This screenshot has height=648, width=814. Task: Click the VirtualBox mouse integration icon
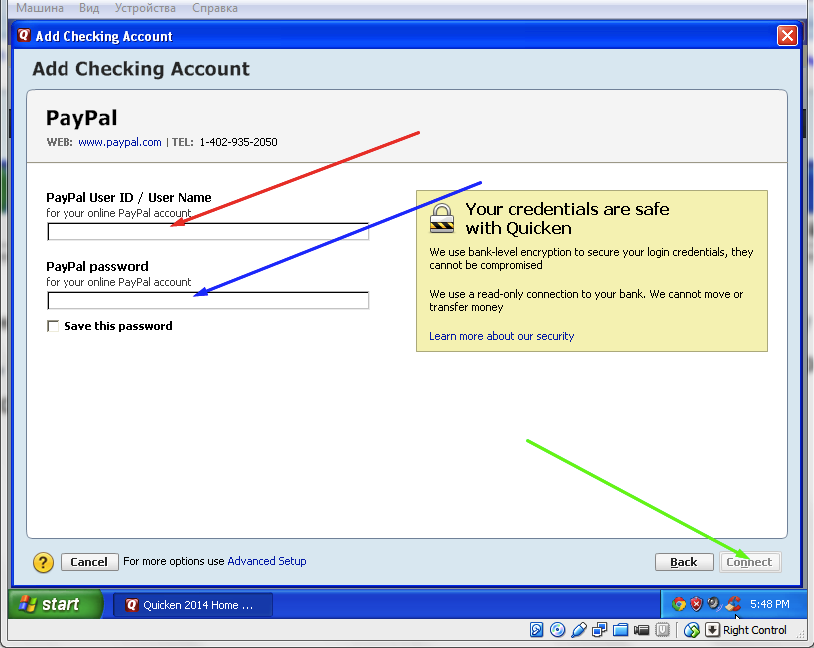click(x=691, y=630)
